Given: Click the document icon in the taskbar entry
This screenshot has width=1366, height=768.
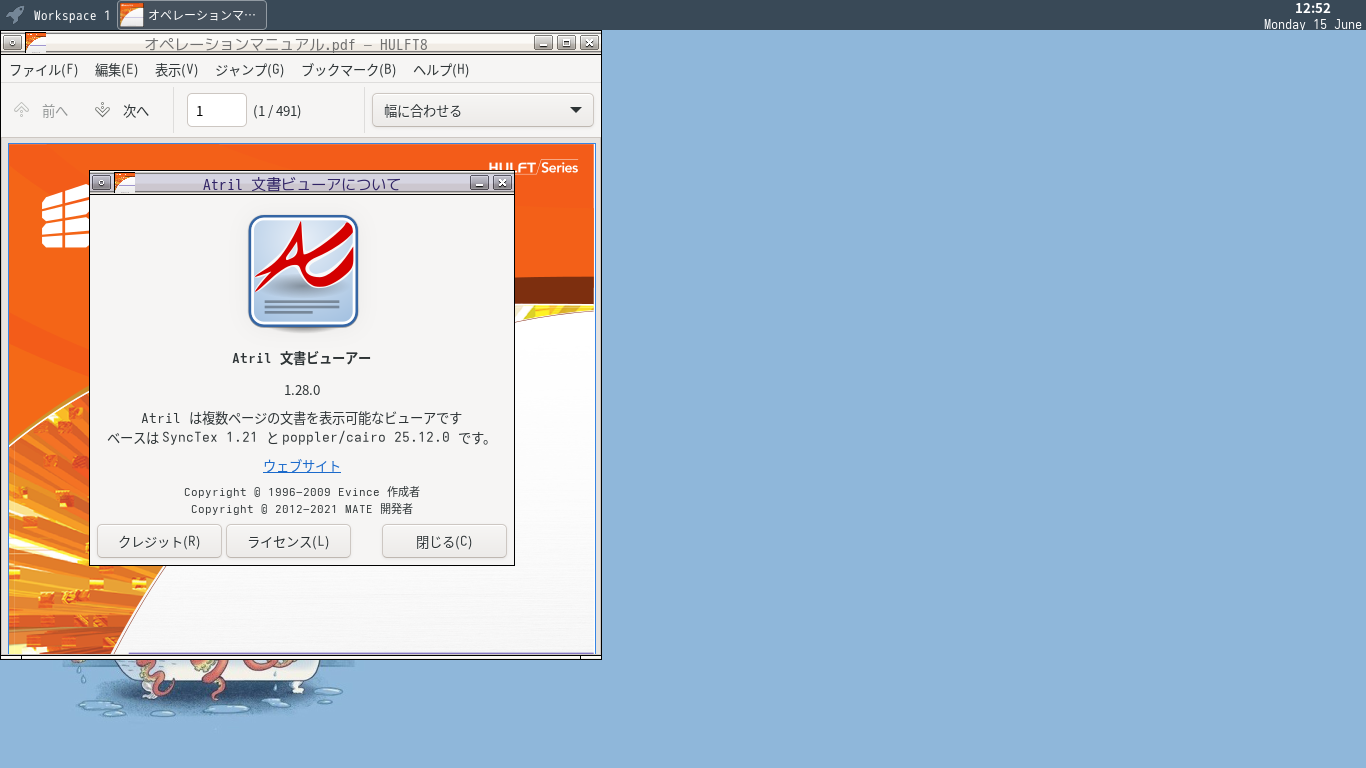Looking at the screenshot, I should point(131,15).
